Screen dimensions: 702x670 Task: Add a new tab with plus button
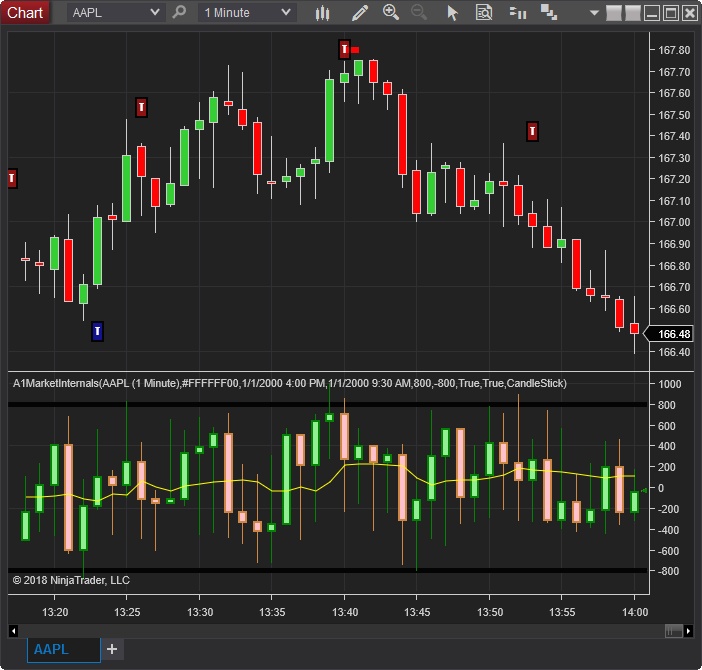[112, 649]
